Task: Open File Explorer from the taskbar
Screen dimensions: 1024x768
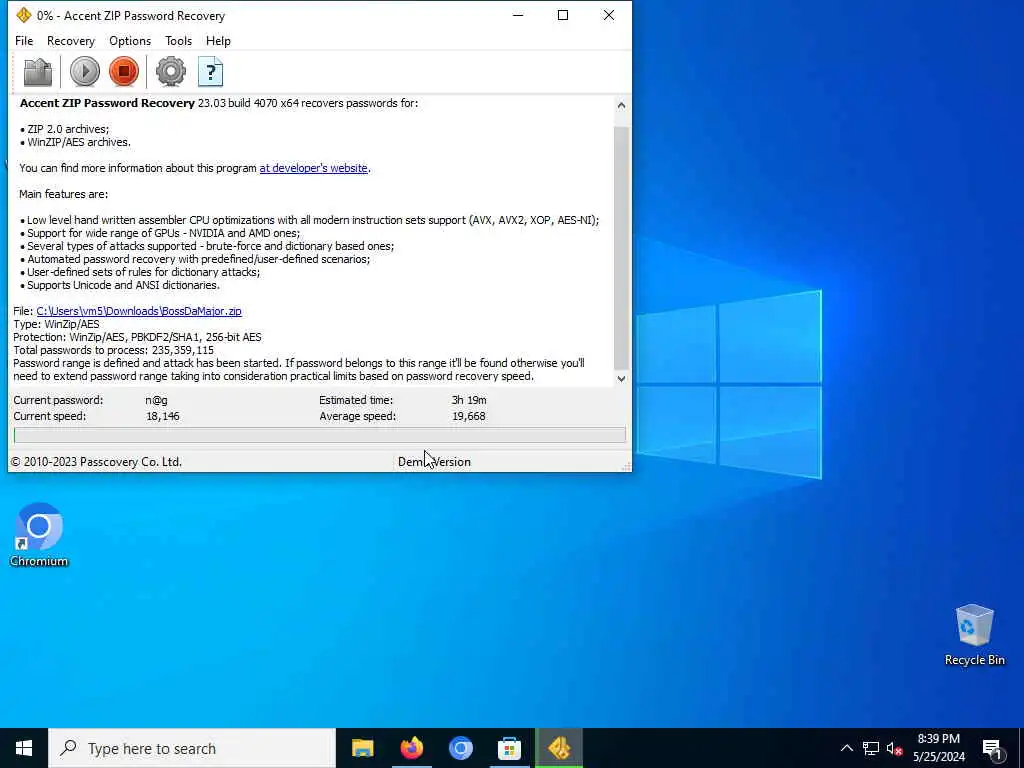Action: pos(362,748)
